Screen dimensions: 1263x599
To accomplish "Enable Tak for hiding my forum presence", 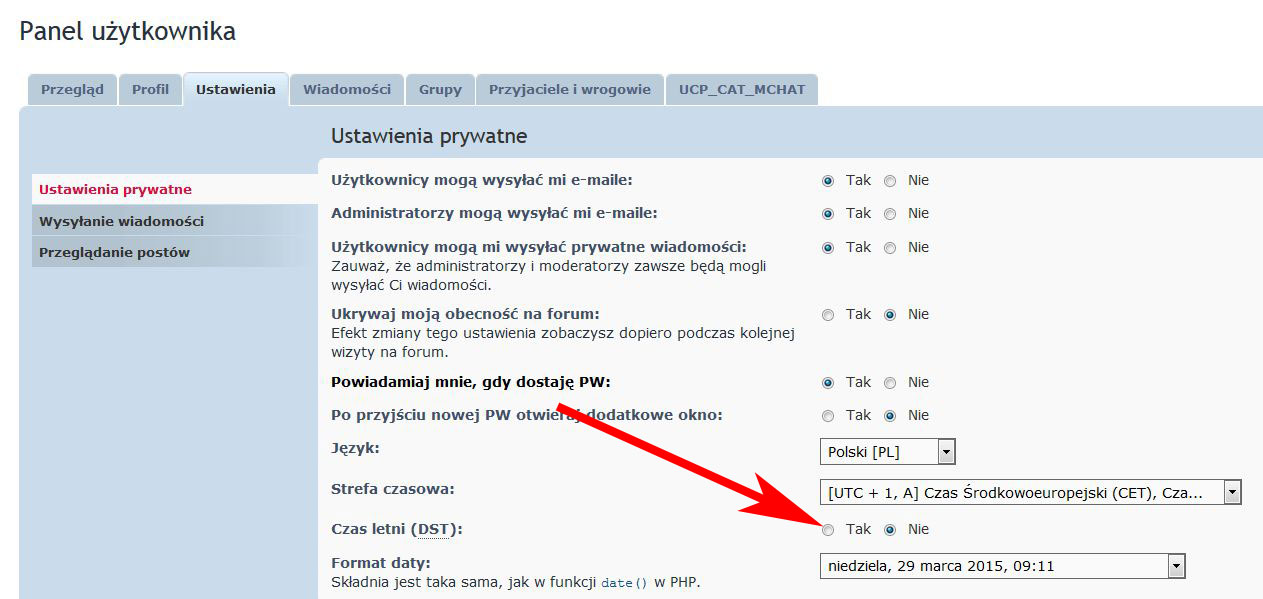I will click(x=828, y=315).
